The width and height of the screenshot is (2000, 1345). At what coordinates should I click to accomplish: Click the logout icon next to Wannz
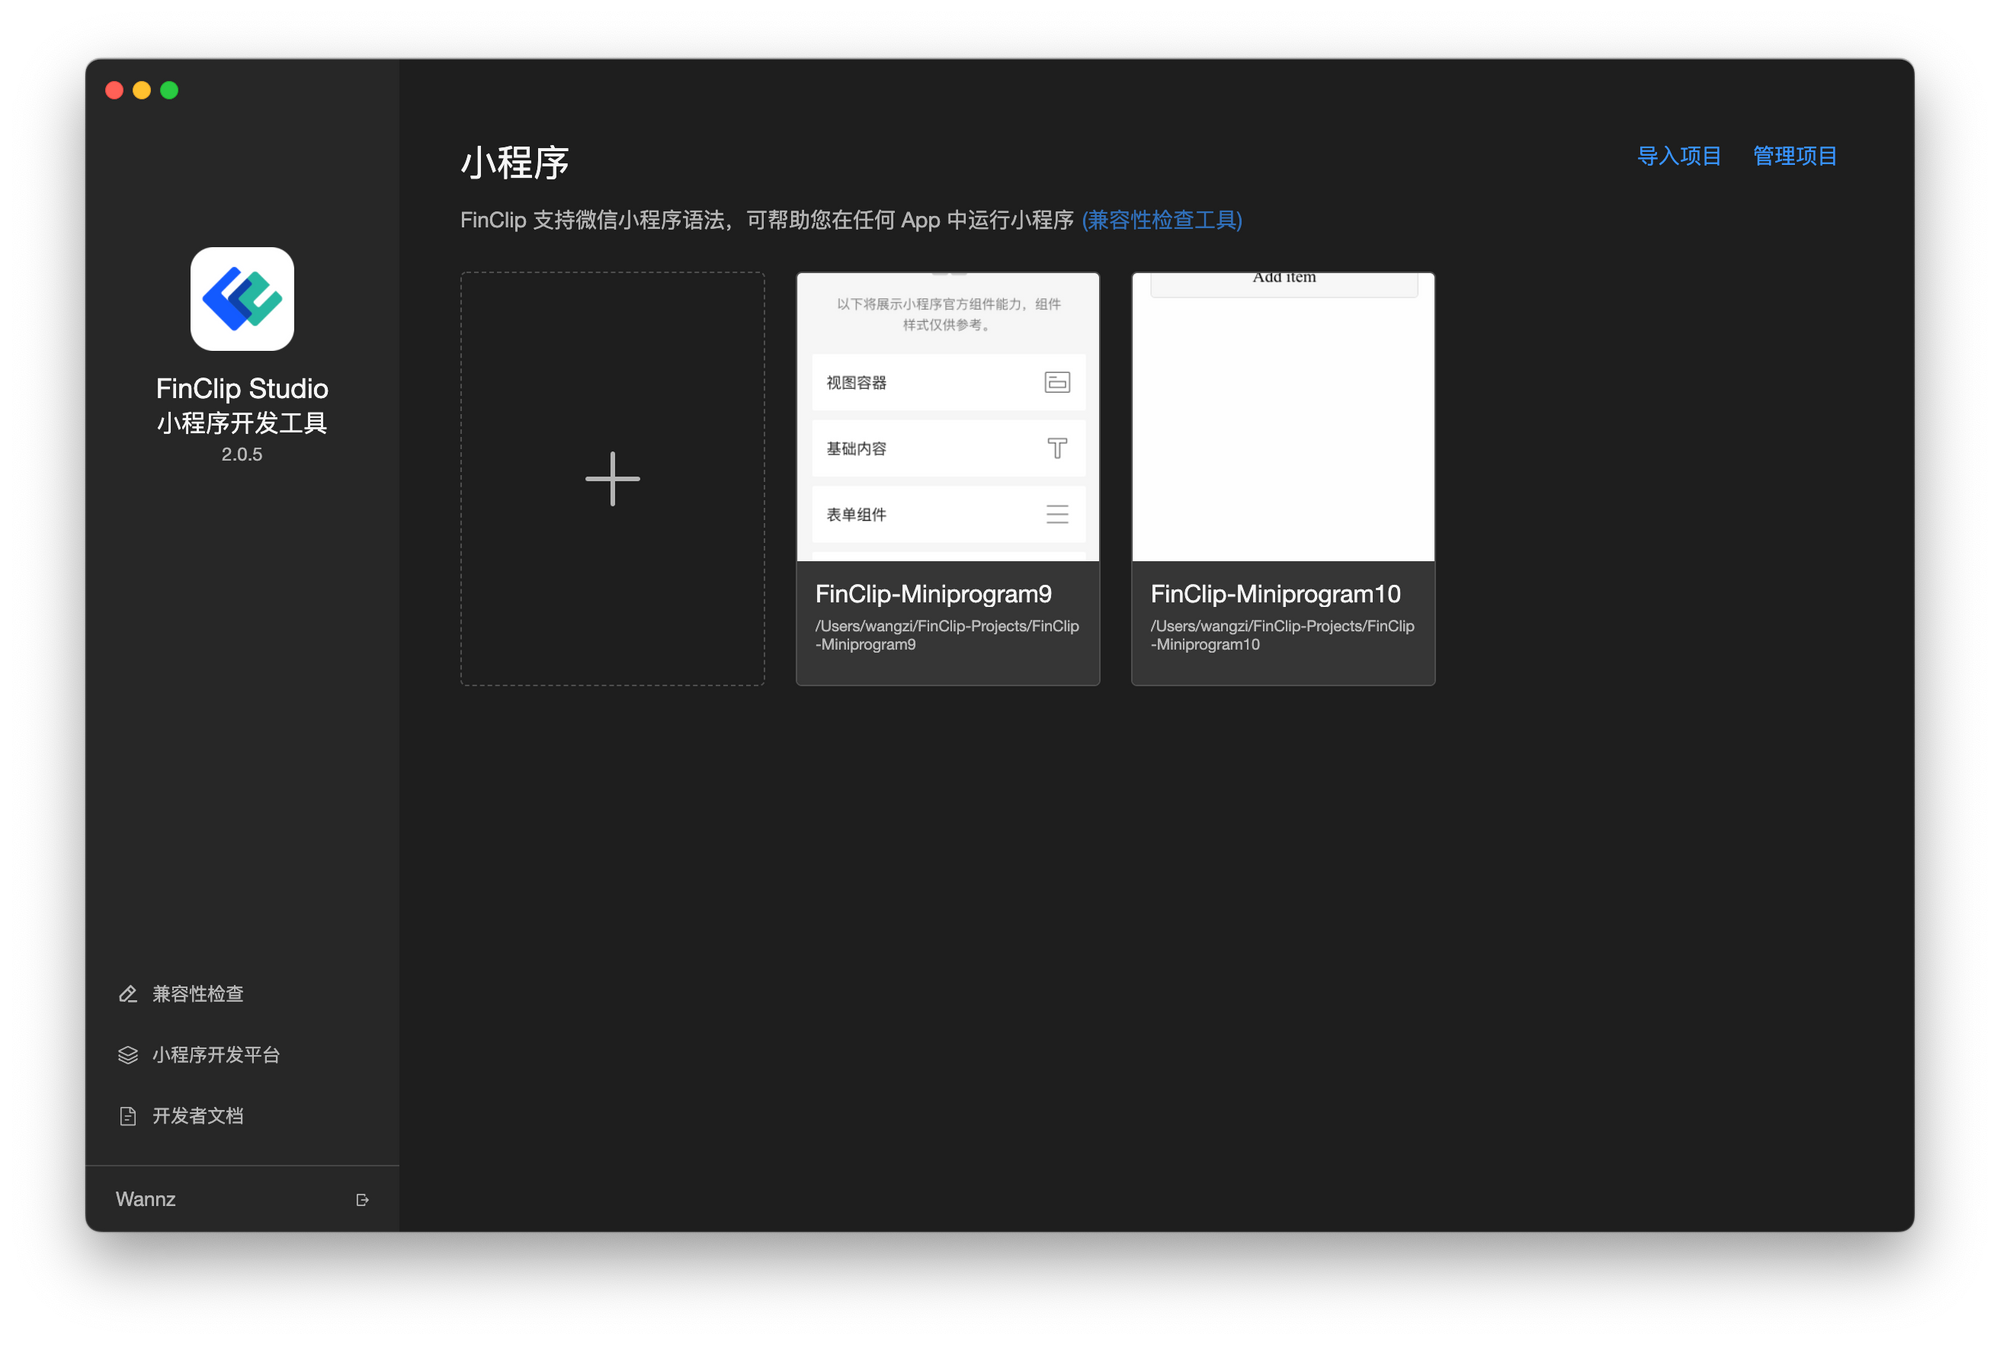pyautogui.click(x=362, y=1200)
